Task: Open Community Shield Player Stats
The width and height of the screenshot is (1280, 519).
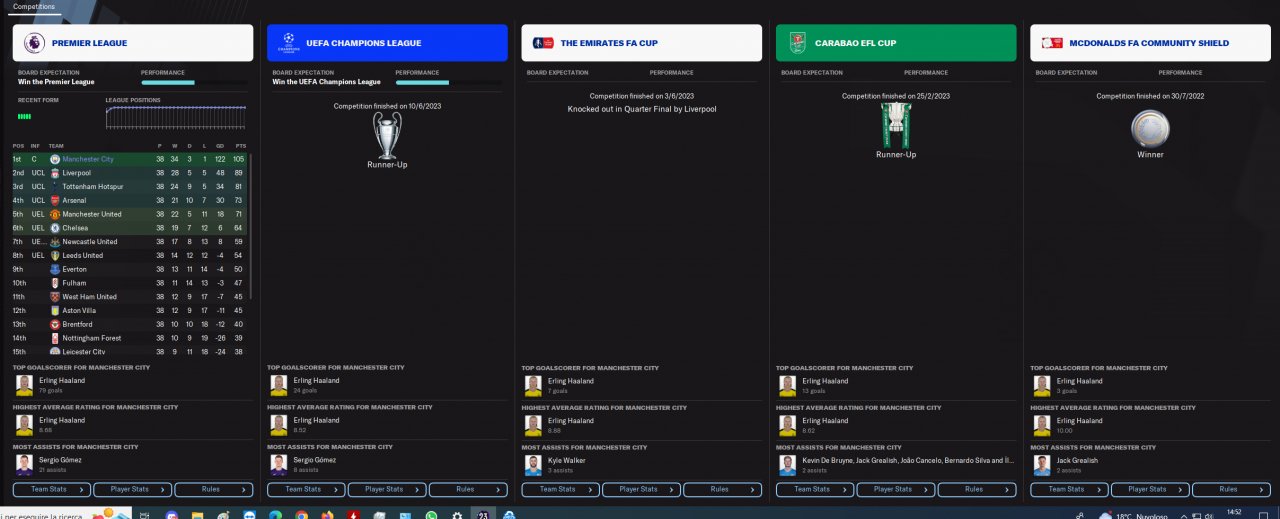Action: click(x=1151, y=489)
